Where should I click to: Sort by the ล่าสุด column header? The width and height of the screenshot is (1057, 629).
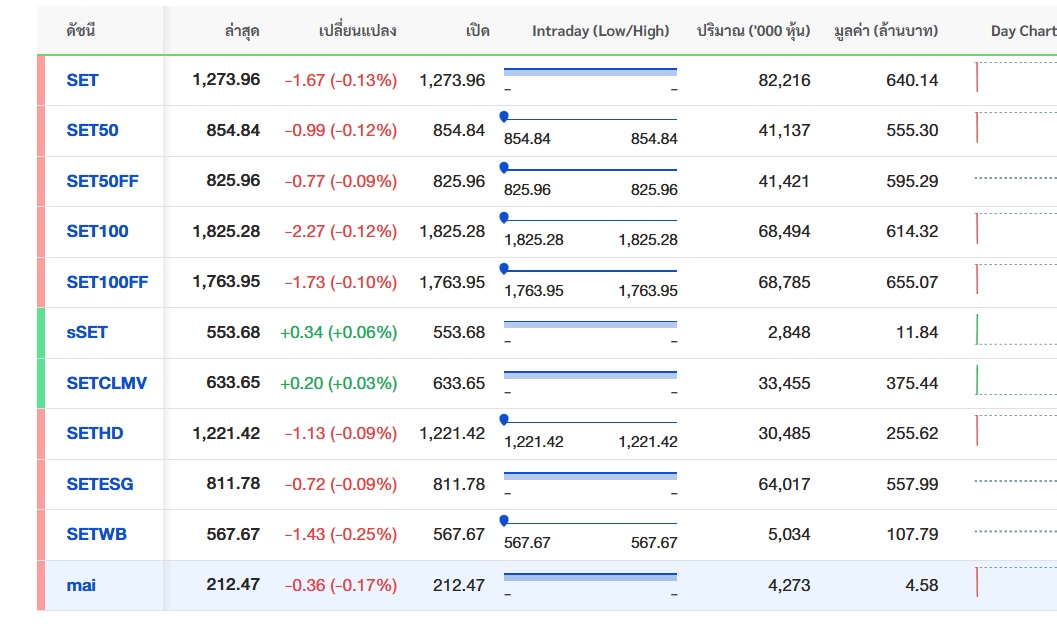(242, 31)
